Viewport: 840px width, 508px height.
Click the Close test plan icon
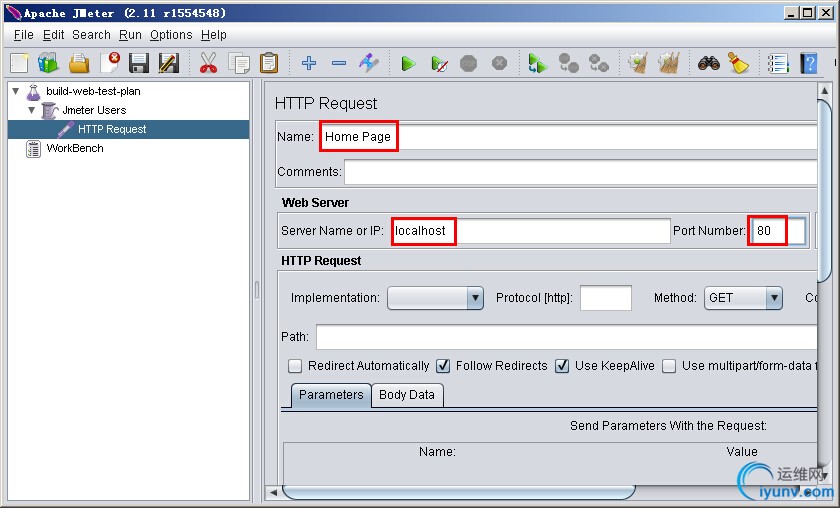click(x=110, y=63)
